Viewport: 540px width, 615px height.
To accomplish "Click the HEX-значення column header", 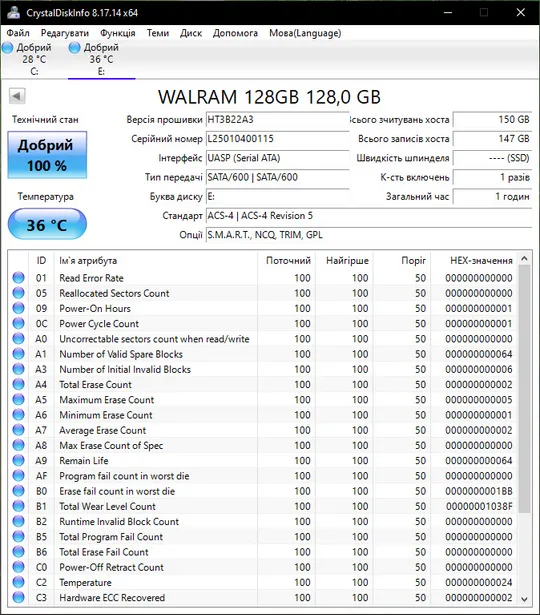I will 475,260.
